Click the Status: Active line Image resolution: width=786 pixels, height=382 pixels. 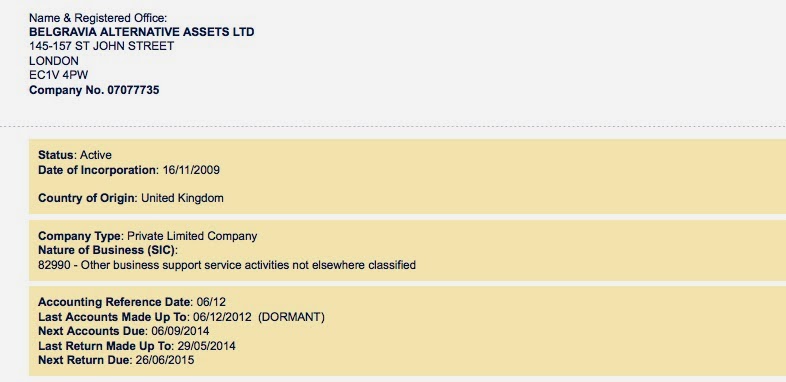tap(75, 155)
